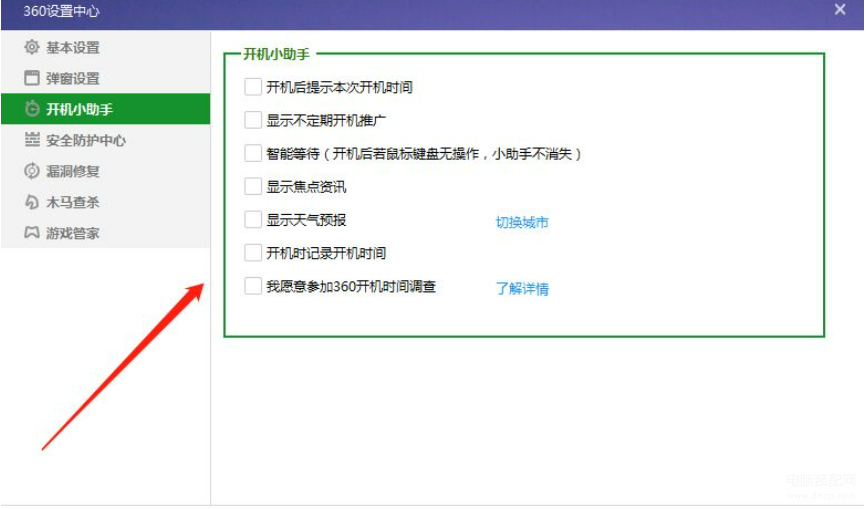The width and height of the screenshot is (866, 509).
Task: Click the 切换城市 link
Action: coord(522,222)
